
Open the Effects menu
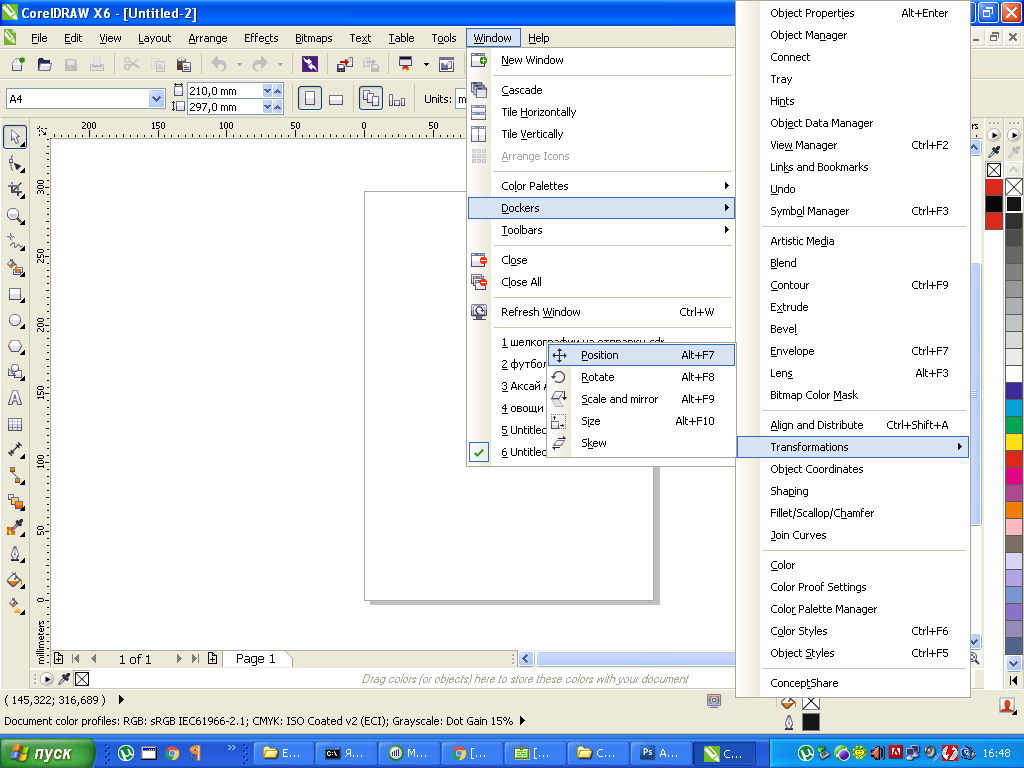coord(261,38)
